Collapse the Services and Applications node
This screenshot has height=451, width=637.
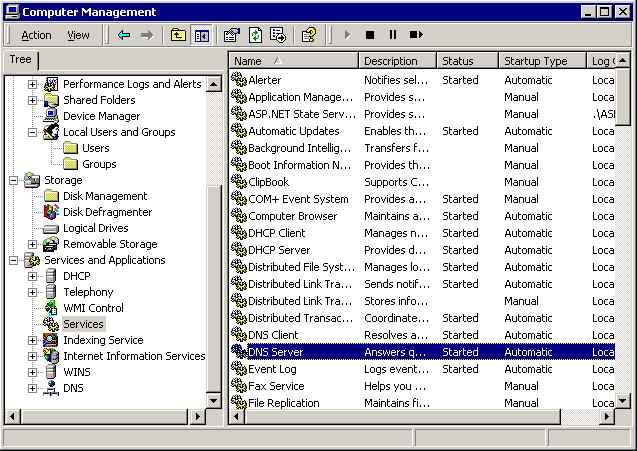tap(13, 260)
